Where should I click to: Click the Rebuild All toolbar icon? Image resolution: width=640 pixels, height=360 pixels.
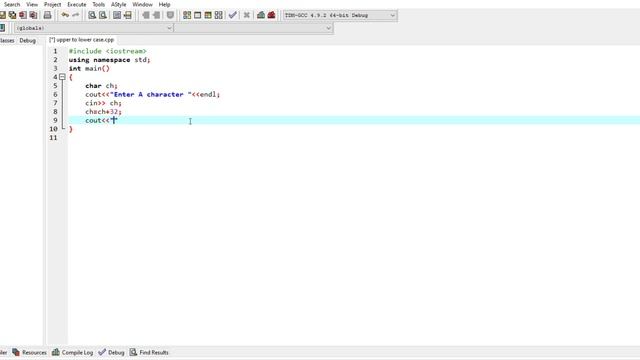(219, 15)
